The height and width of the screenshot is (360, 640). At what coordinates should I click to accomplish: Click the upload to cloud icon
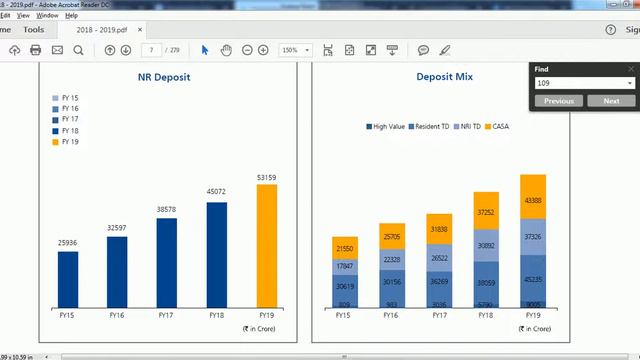pyautogui.click(x=15, y=50)
